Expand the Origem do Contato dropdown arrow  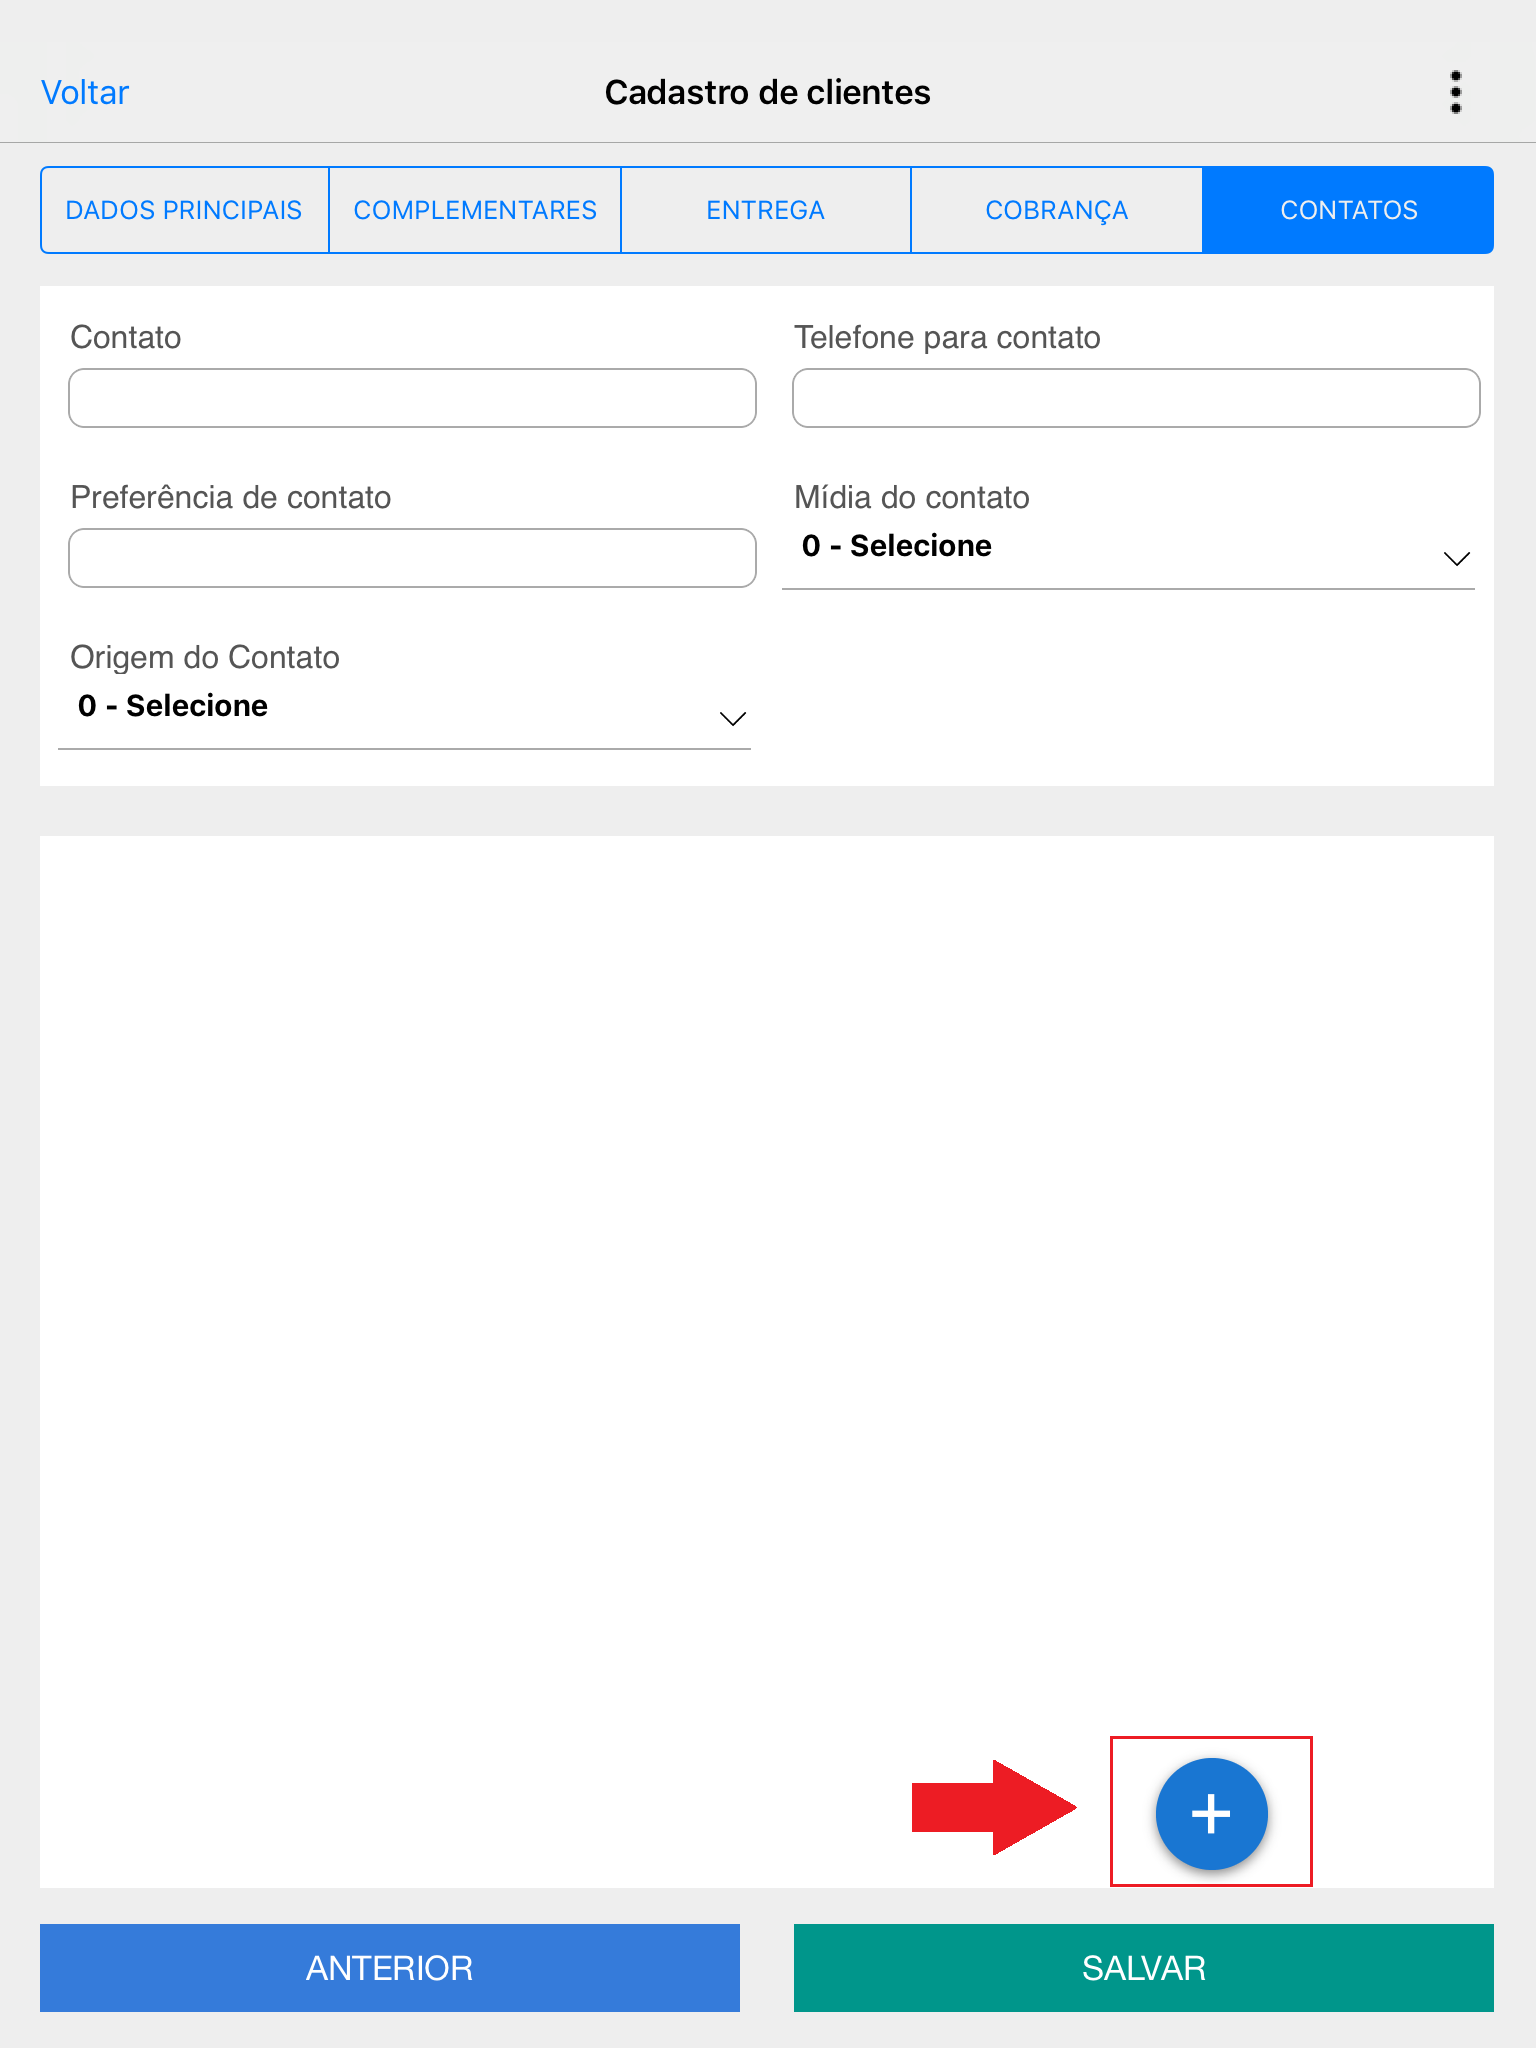732,718
